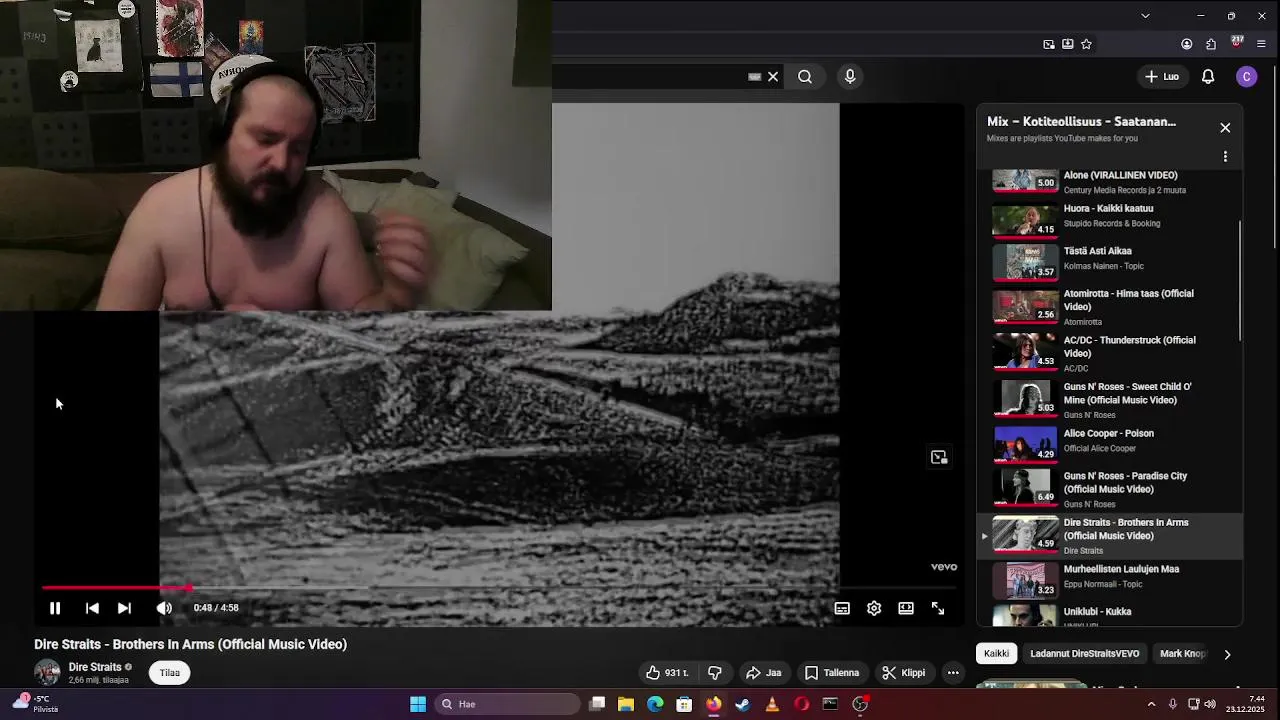The image size is (1280, 720).
Task: Skip to the next video
Action: pyautogui.click(x=124, y=608)
